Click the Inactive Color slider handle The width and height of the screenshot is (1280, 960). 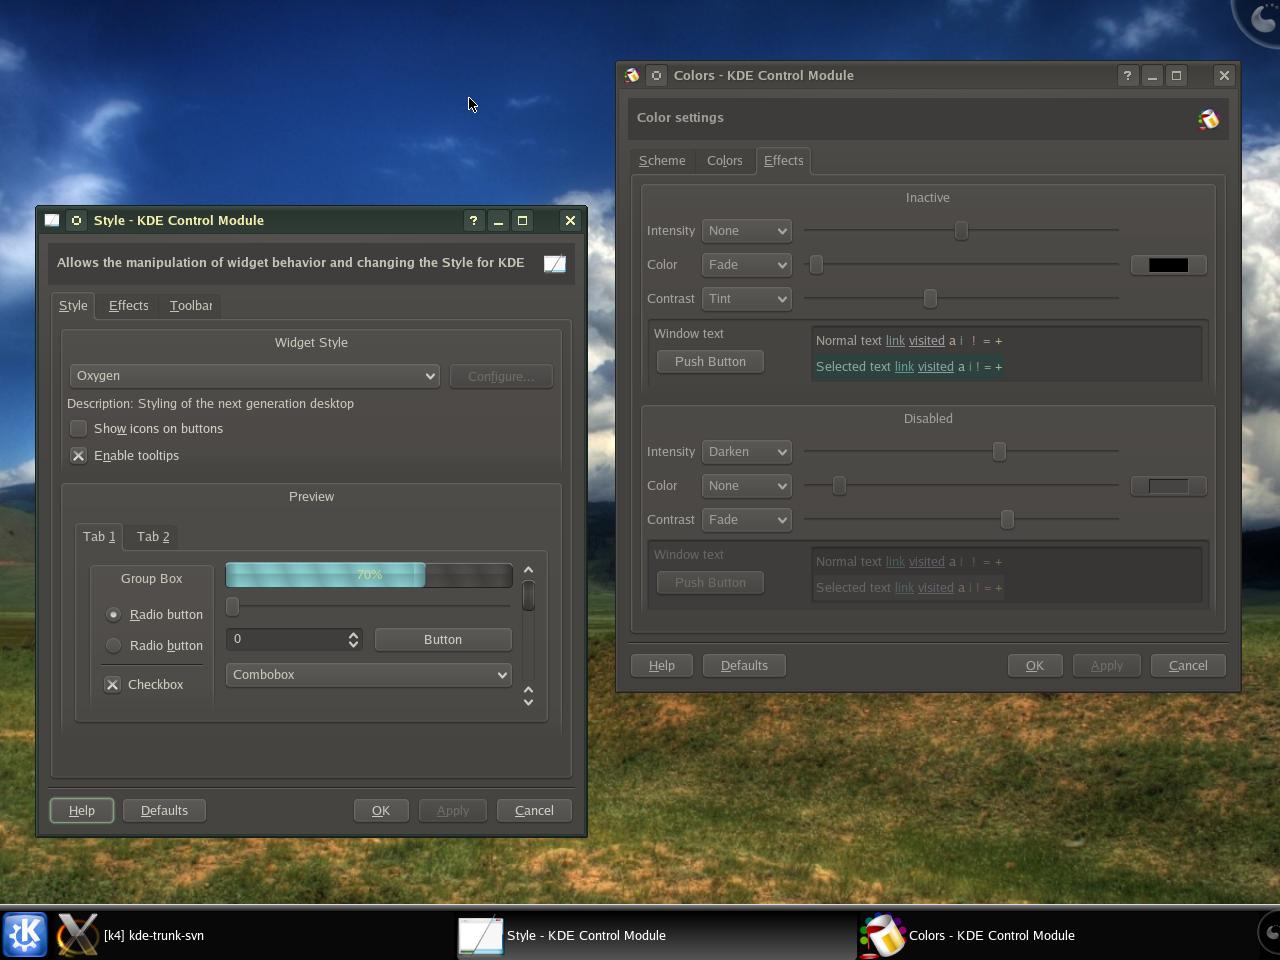(x=816, y=265)
